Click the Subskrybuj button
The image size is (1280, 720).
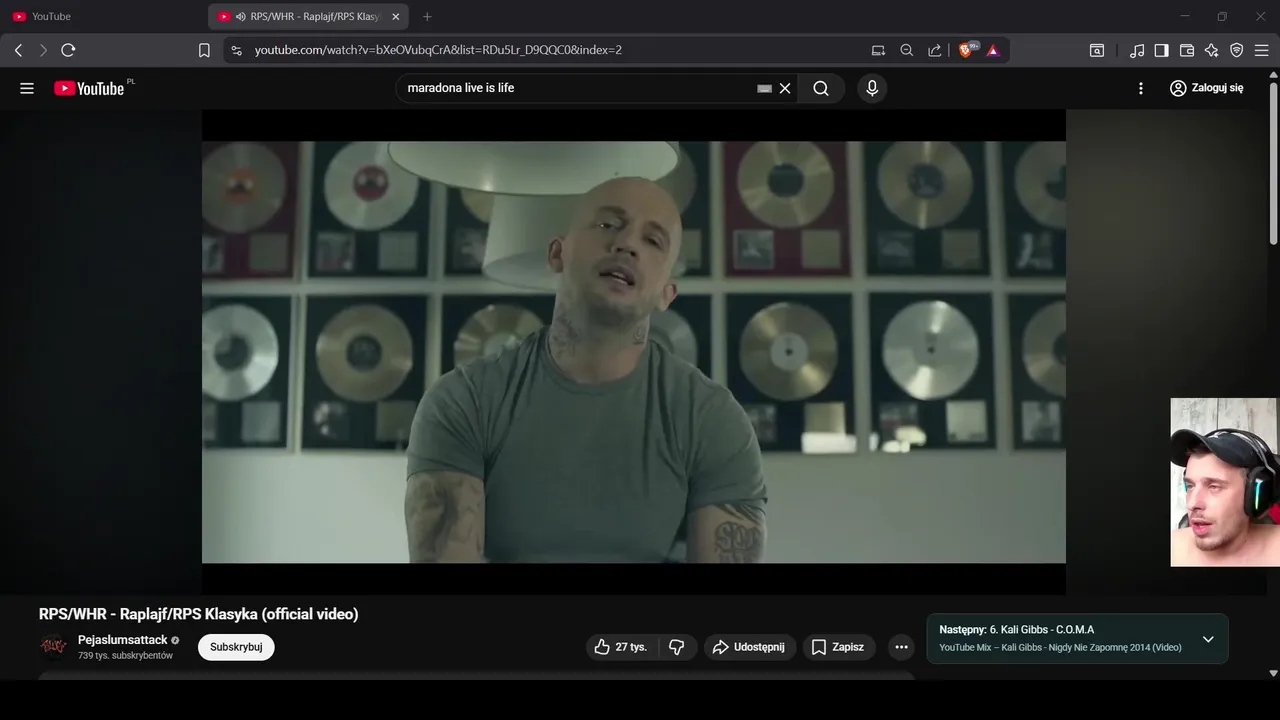pyautogui.click(x=236, y=647)
